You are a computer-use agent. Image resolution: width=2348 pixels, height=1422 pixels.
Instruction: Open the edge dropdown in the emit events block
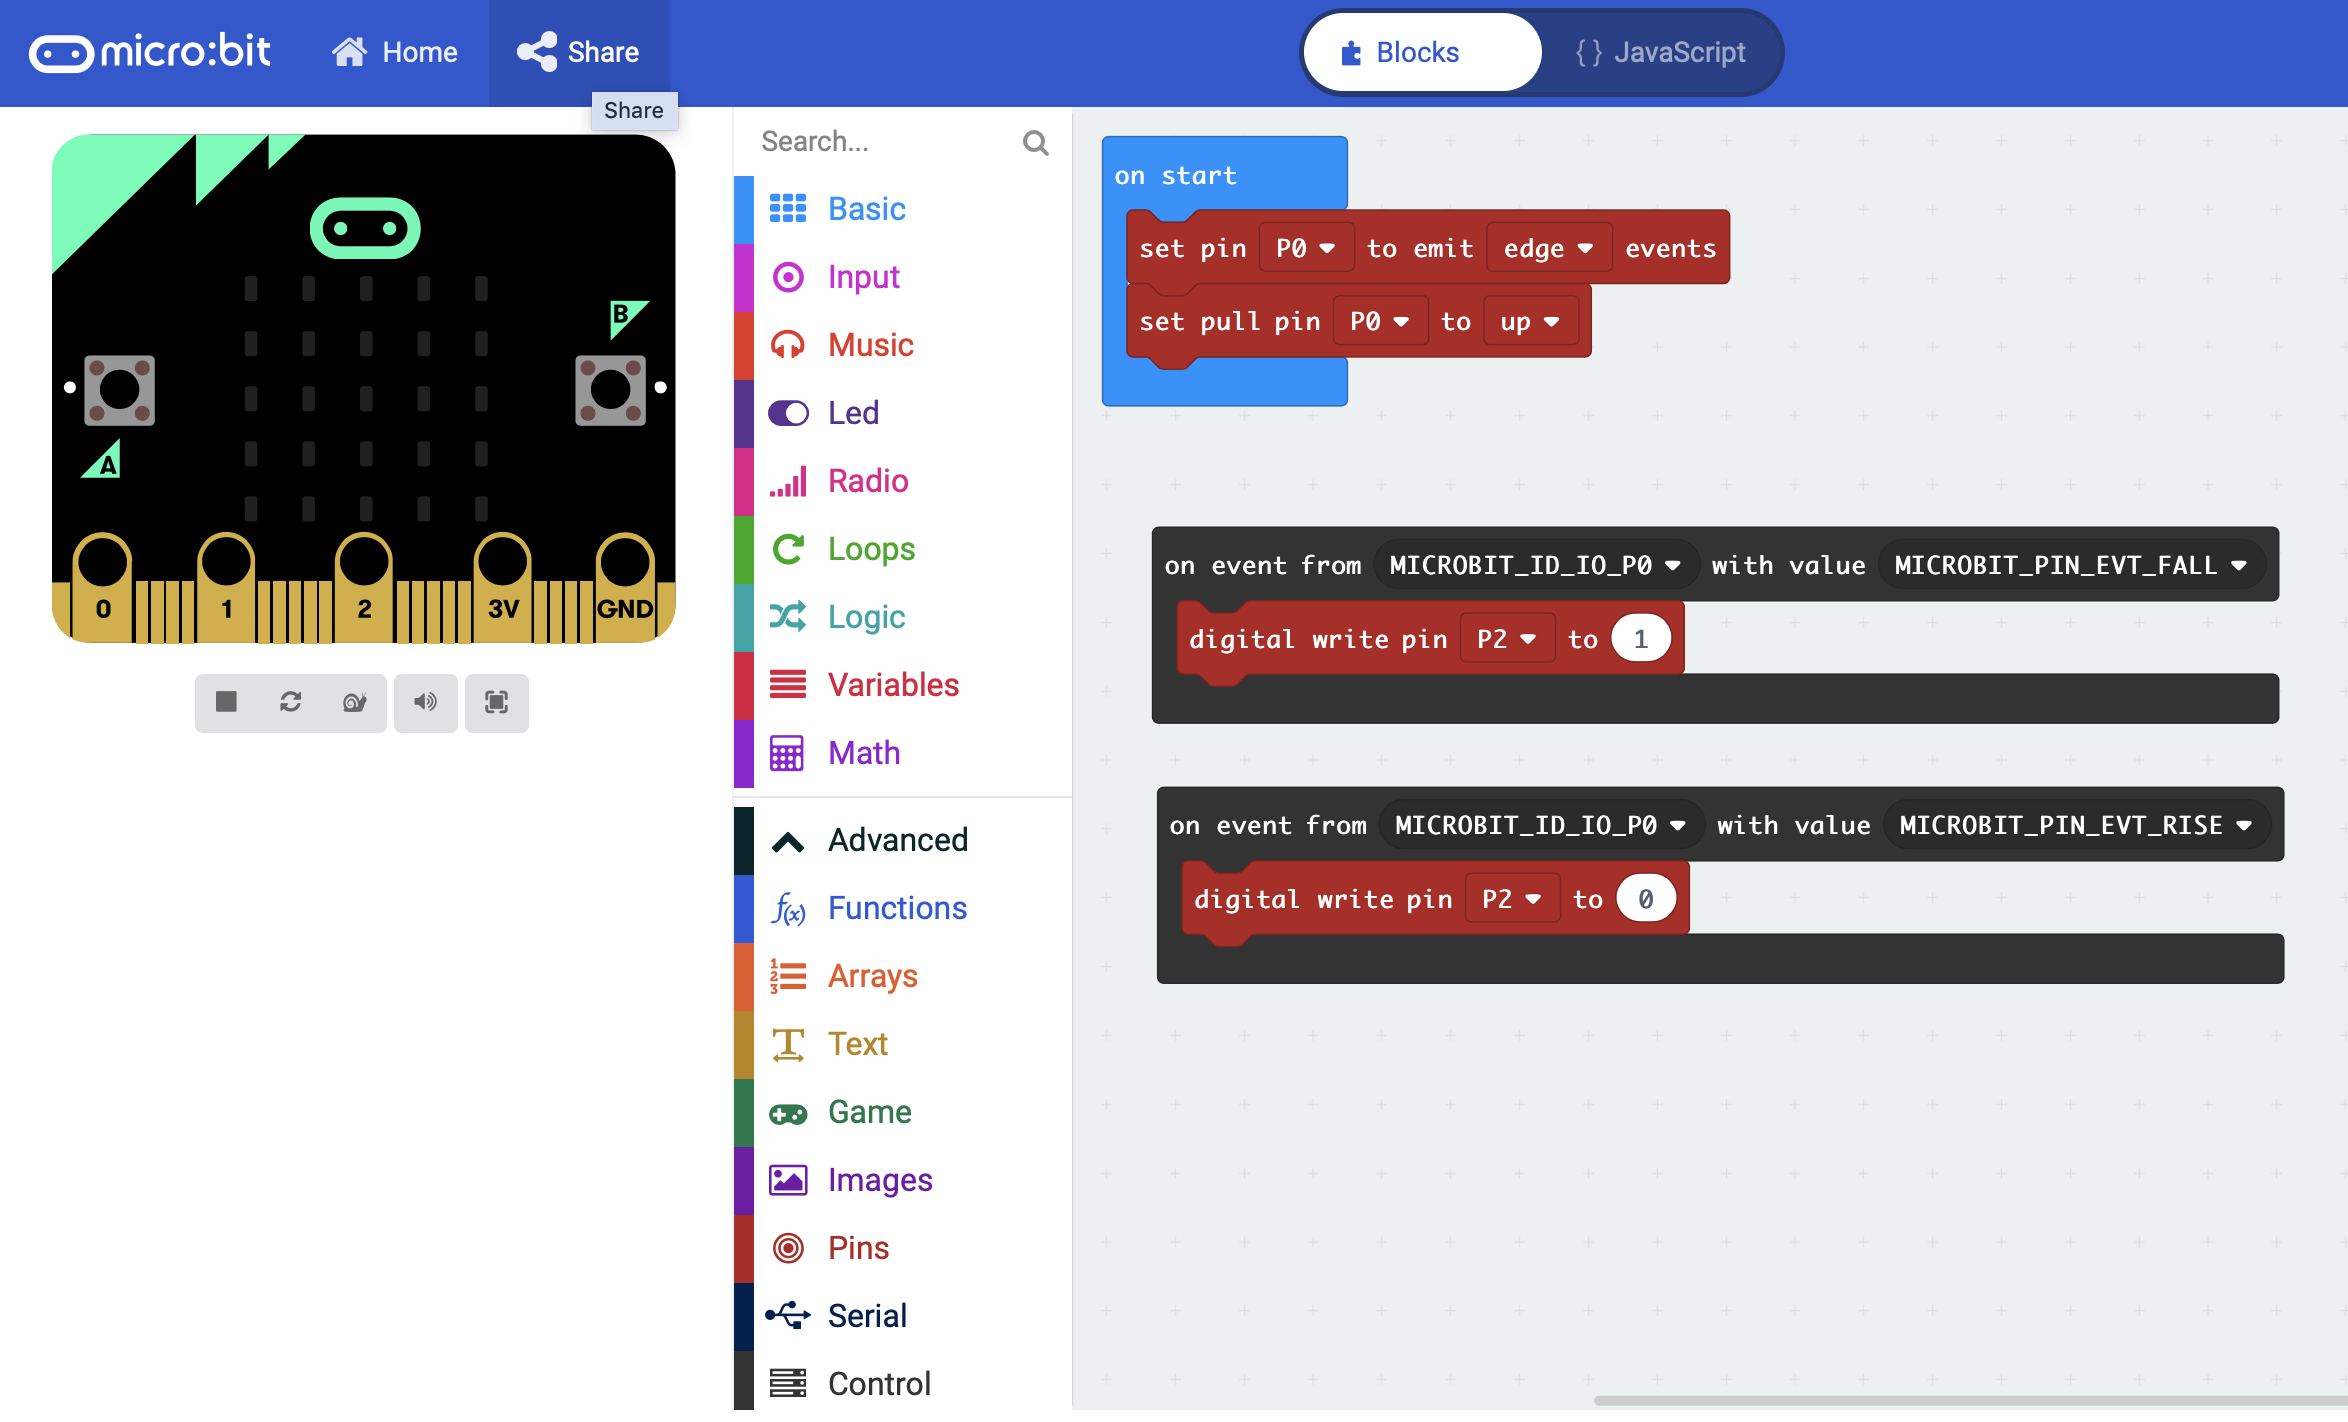[x=1548, y=249]
